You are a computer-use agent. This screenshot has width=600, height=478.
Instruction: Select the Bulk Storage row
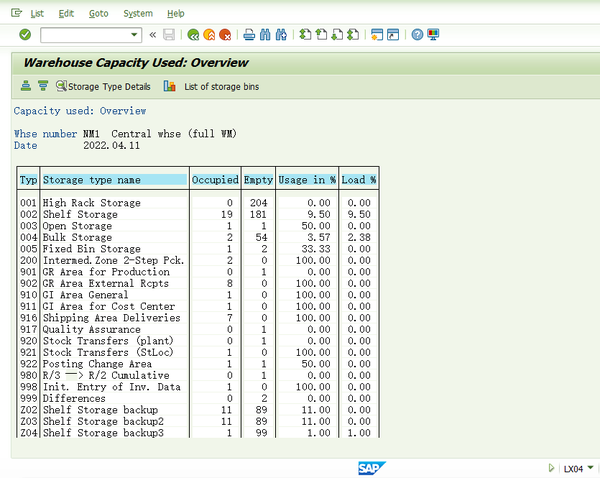click(198, 237)
